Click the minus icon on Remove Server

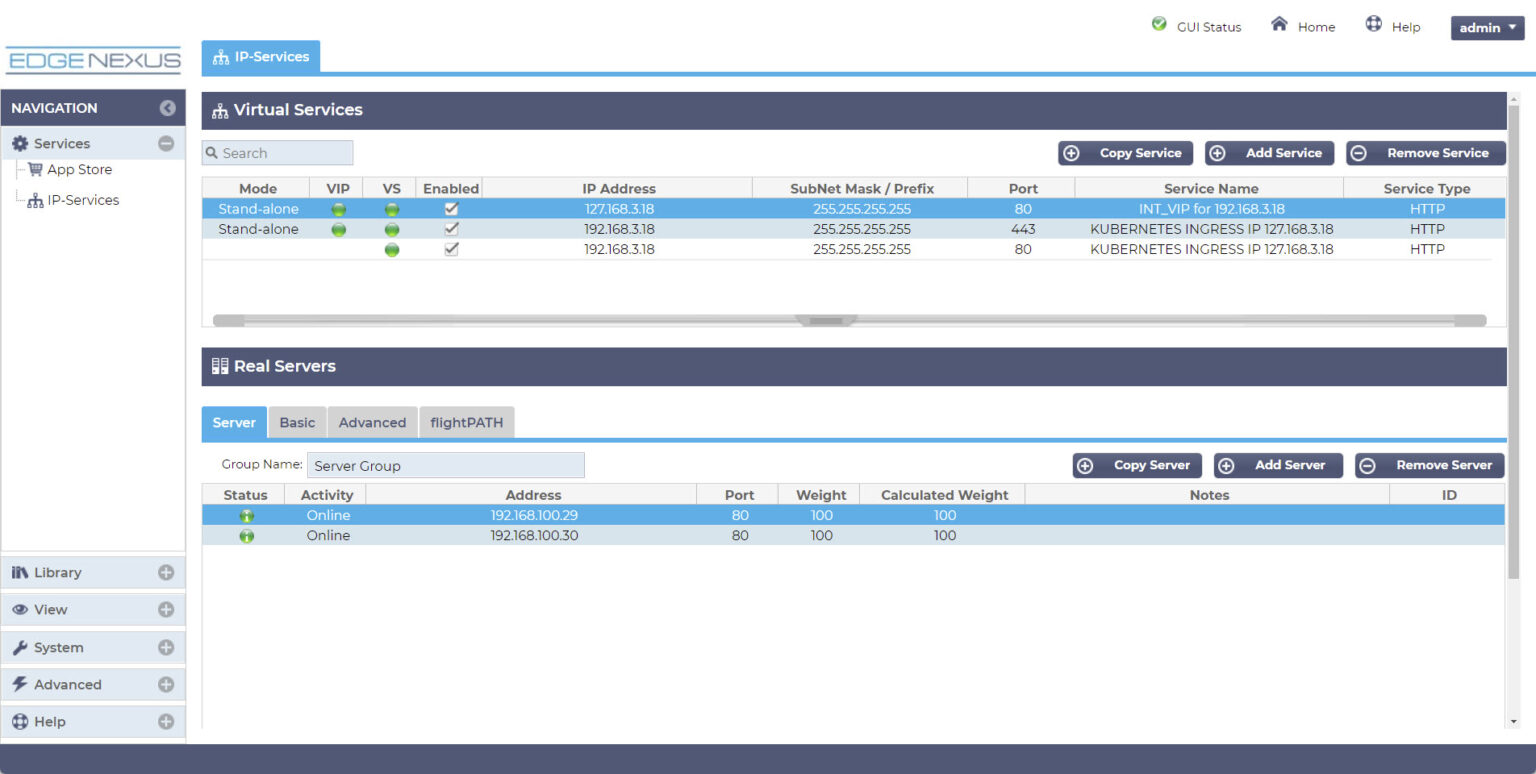click(x=1367, y=465)
